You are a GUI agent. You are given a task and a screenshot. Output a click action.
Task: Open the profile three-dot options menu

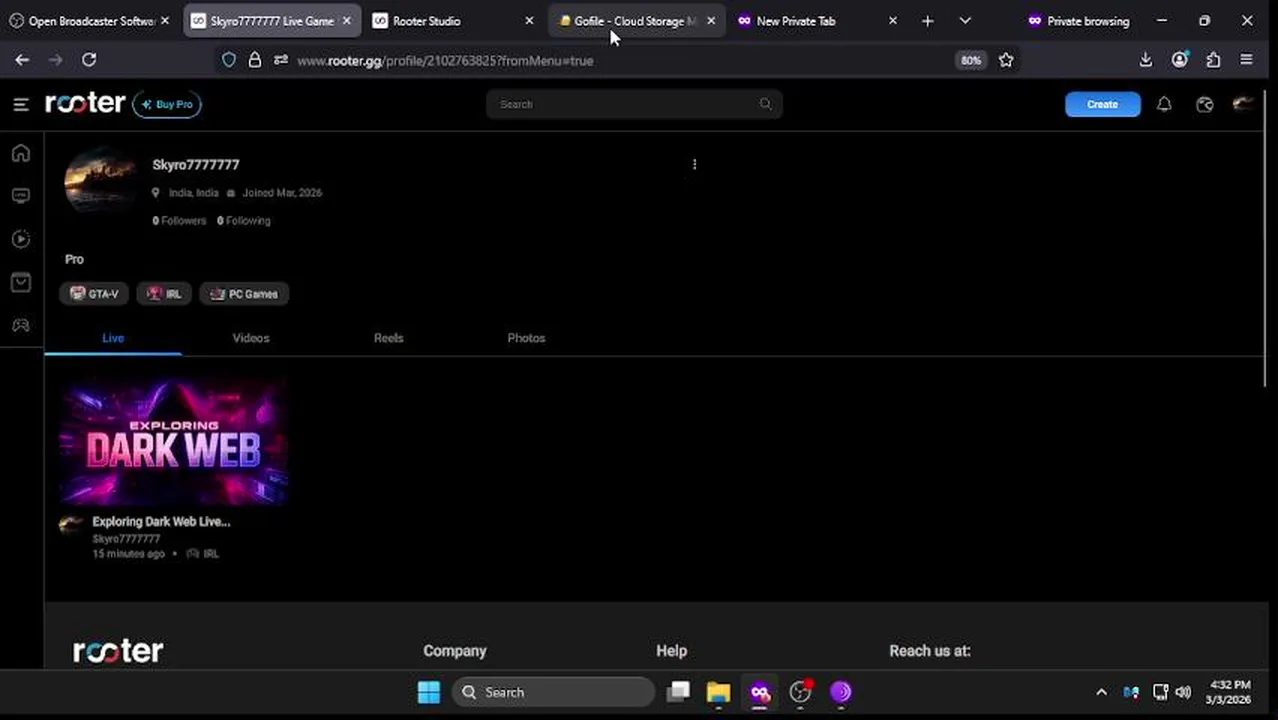click(x=694, y=164)
